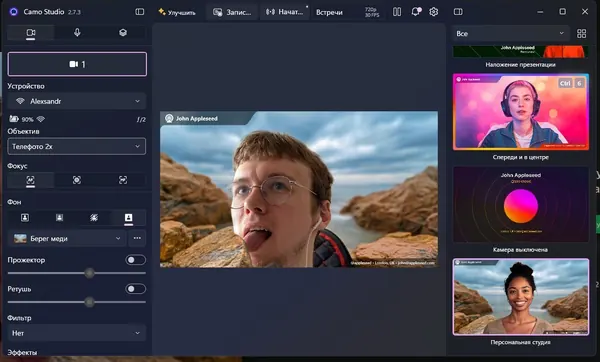Click the Camo Studio logo icon
The image size is (600, 362).
pyautogui.click(x=14, y=12)
